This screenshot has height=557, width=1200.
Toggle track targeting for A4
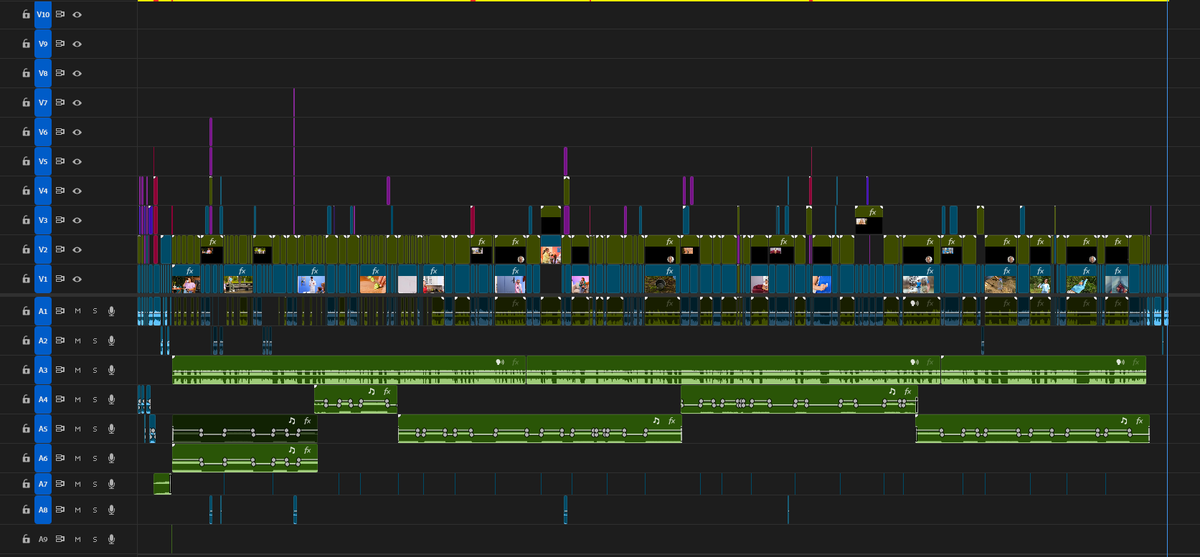click(43, 400)
